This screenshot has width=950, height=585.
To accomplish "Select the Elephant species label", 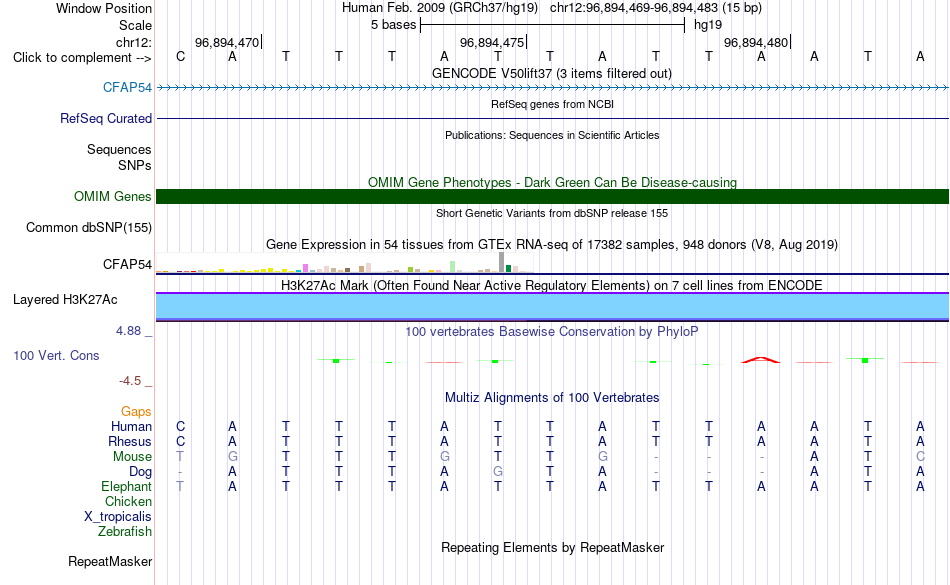I will click(x=126, y=486).
